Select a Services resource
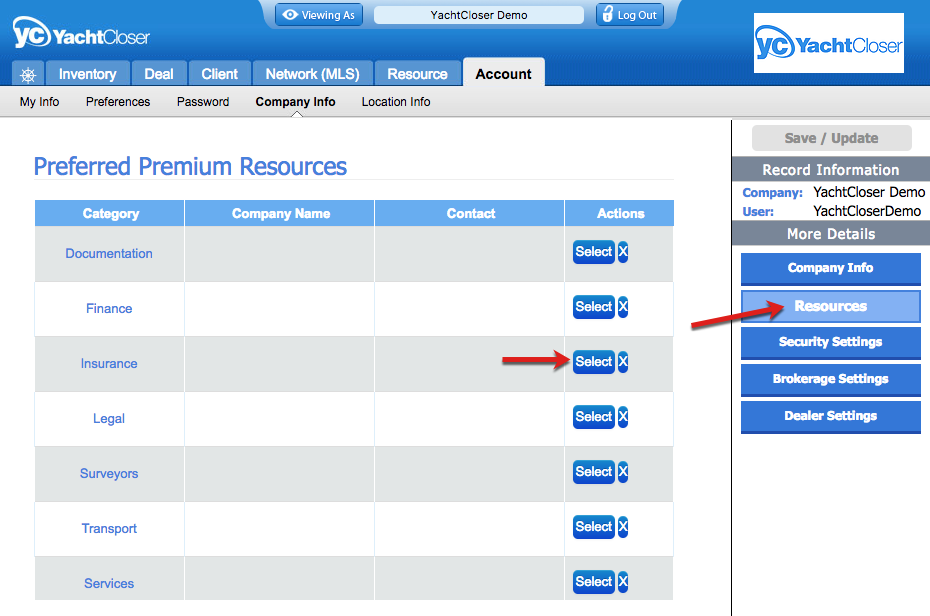Viewport: 930px width, 616px height. point(594,582)
